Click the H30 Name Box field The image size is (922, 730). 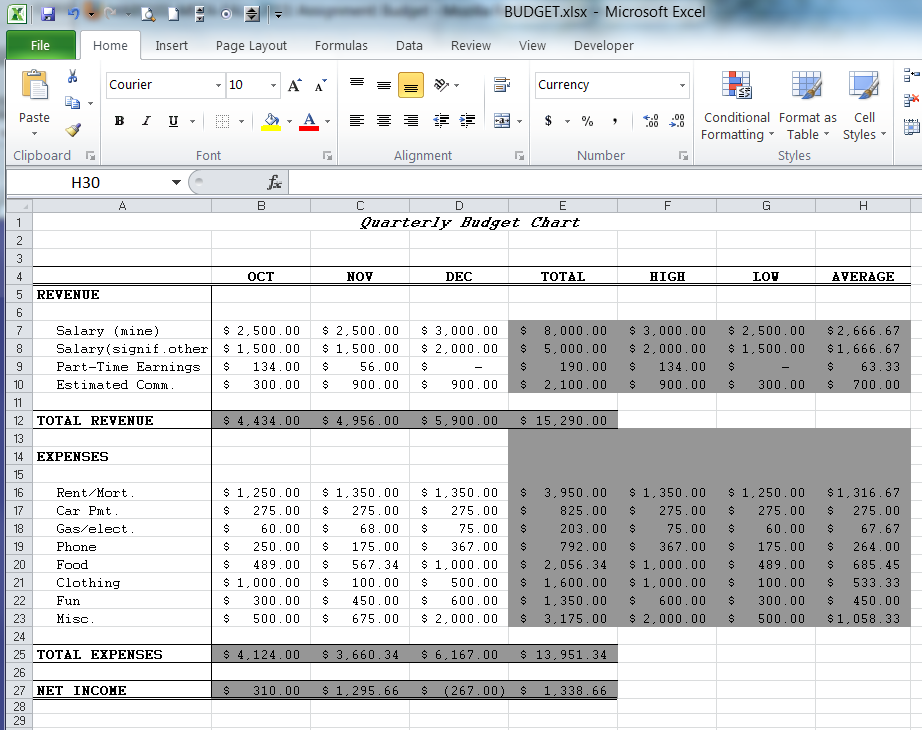(86, 182)
